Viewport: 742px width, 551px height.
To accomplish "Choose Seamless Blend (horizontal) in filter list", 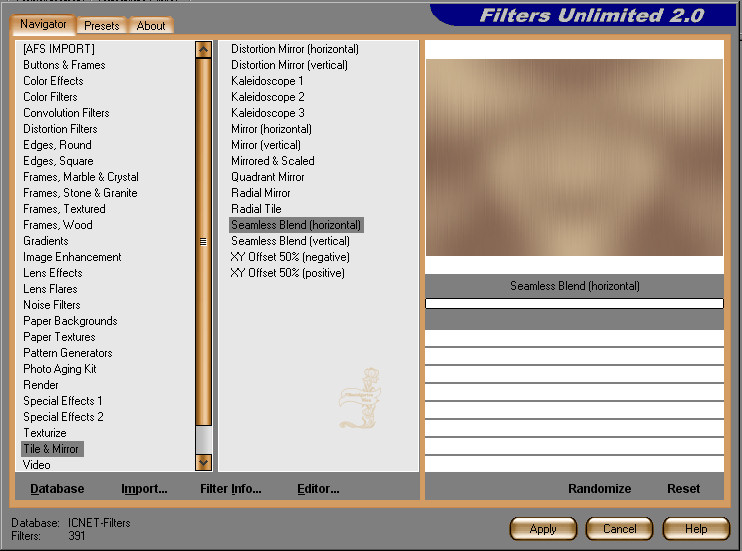I will click(296, 225).
